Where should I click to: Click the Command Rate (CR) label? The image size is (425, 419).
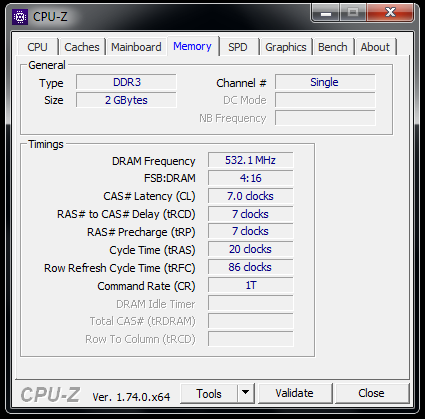(x=146, y=286)
